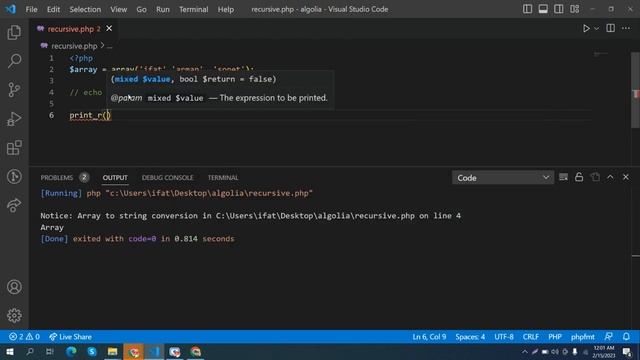Click the $array variable on line 2
The height and width of the screenshot is (360, 640).
83,69
